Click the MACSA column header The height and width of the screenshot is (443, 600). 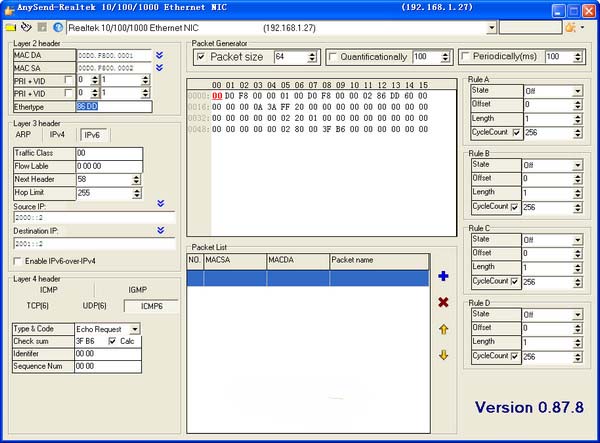pos(234,259)
